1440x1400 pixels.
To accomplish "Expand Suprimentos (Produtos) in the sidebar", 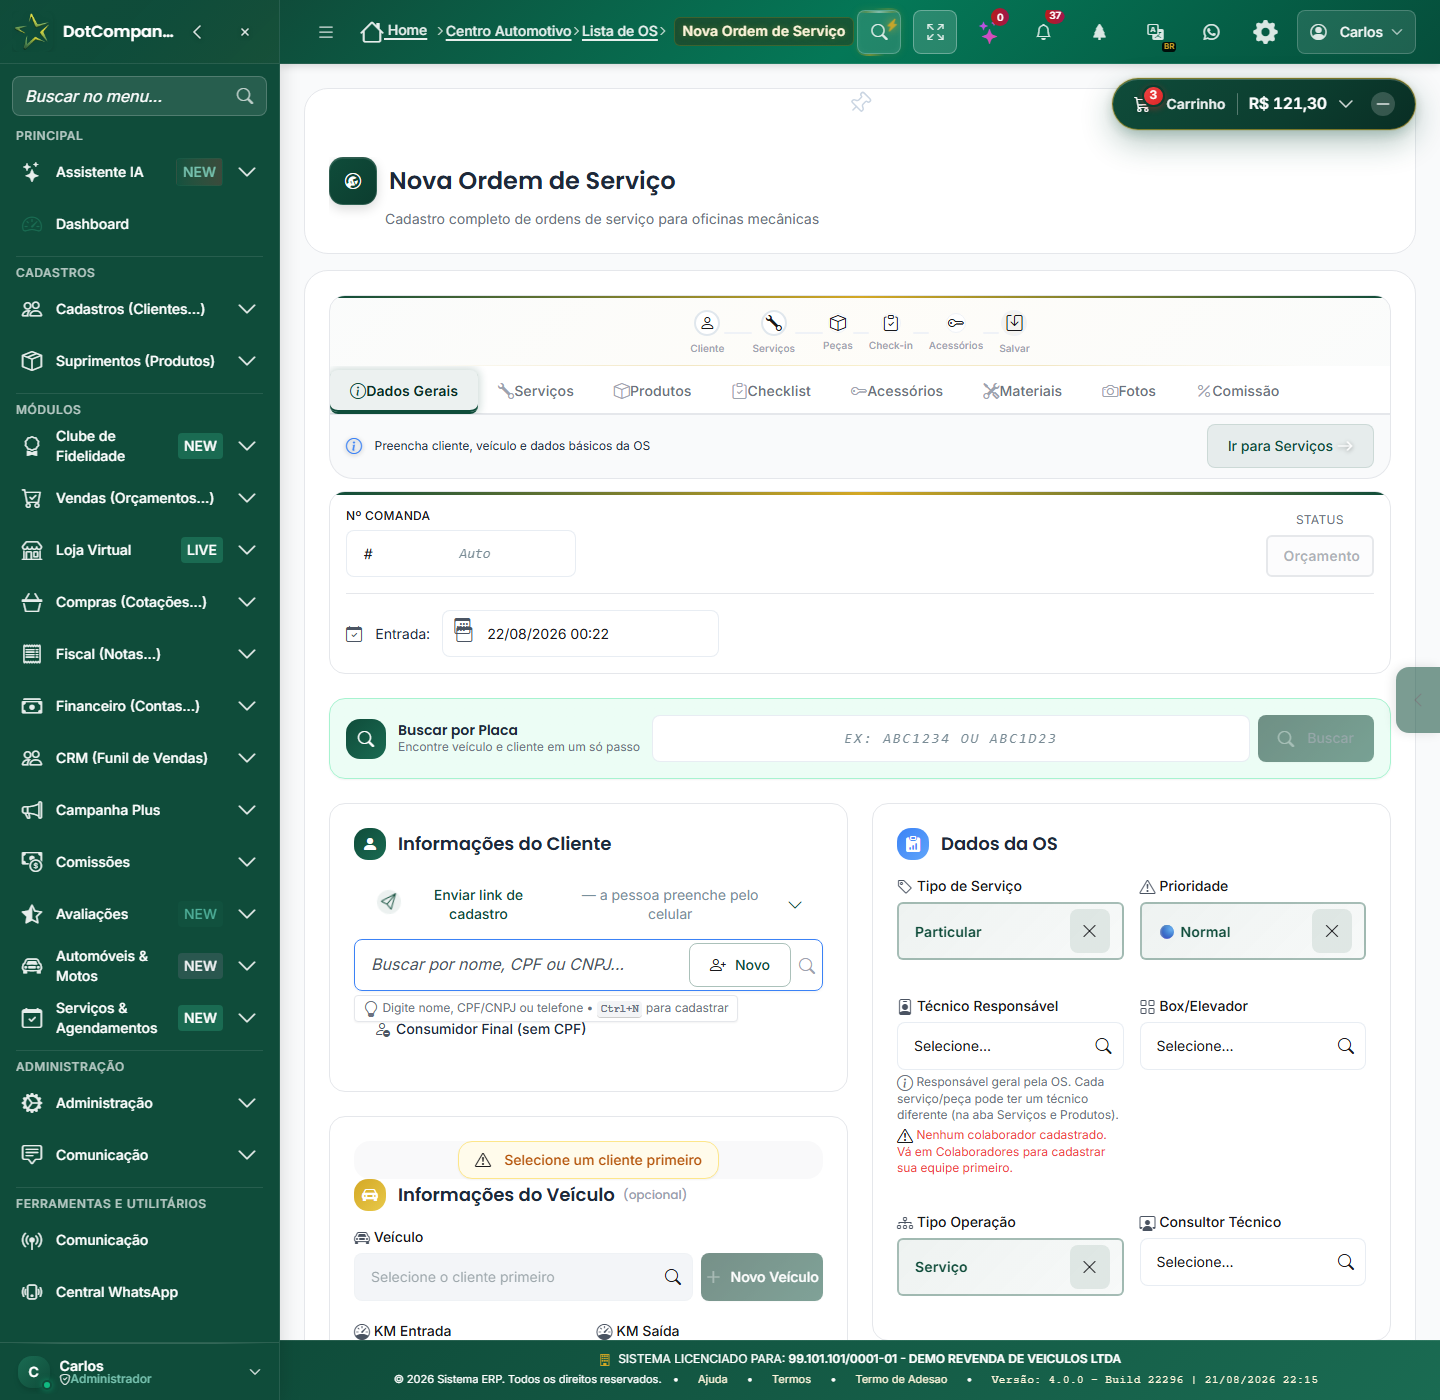I will [247, 361].
